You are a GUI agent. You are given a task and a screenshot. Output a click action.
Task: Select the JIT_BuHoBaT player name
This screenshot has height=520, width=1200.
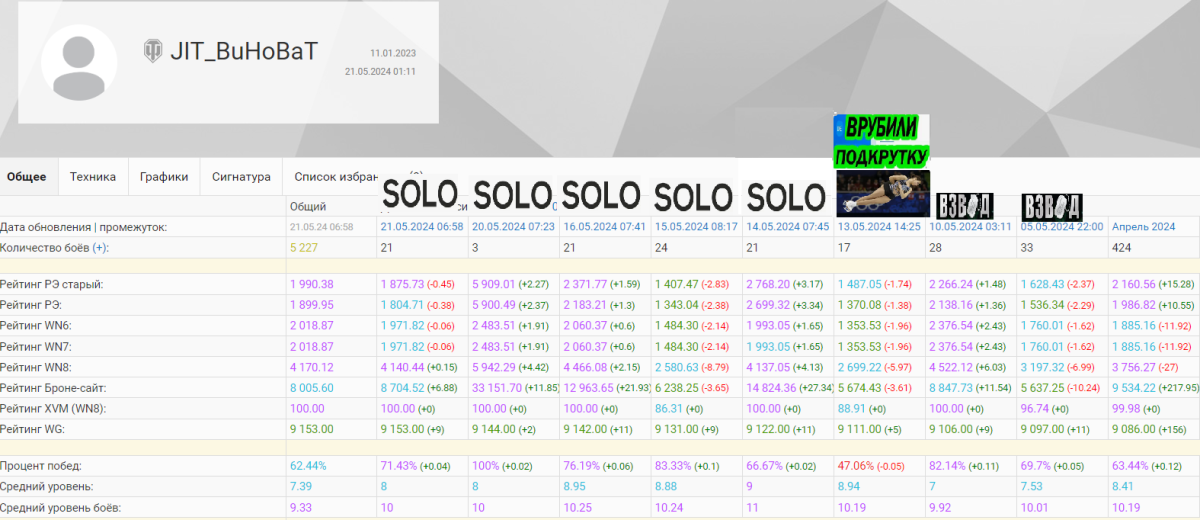coord(243,50)
